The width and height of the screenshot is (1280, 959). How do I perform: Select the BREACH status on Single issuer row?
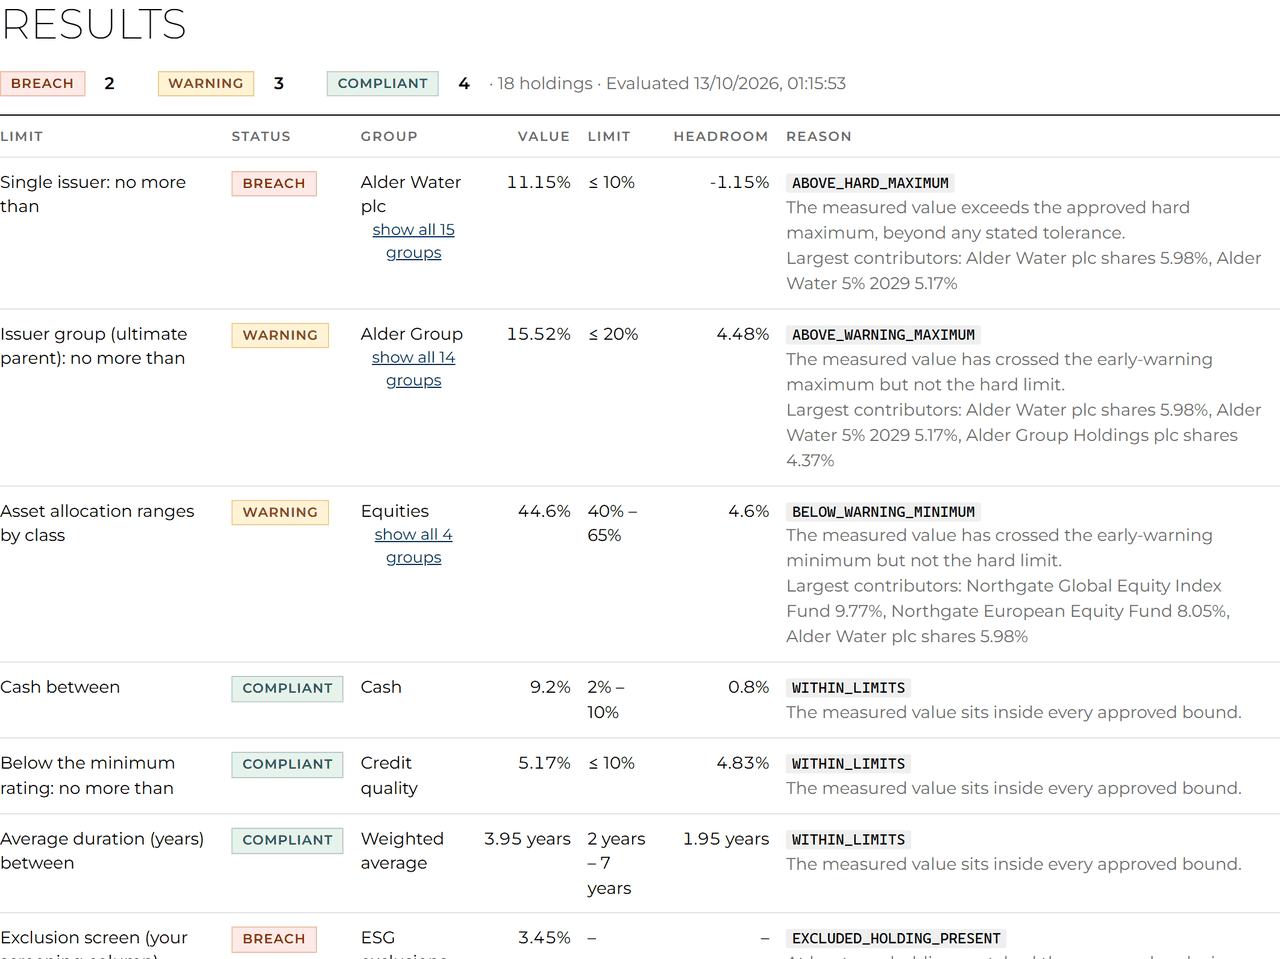click(x=274, y=183)
